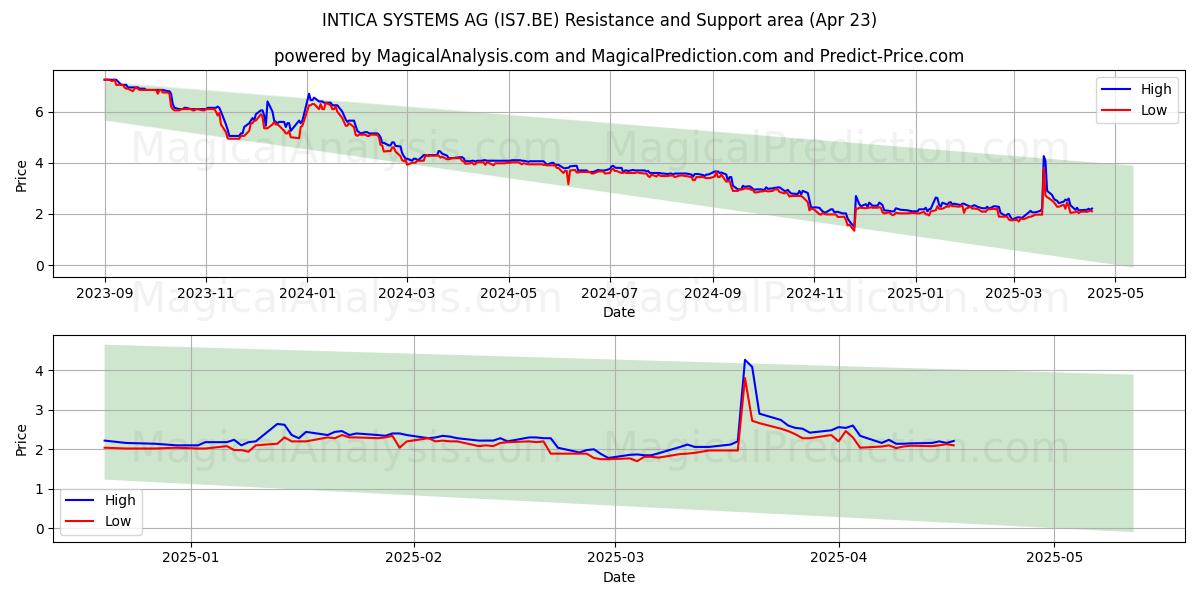Click the '2025-03' x-axis label in the top chart
This screenshot has width=1200, height=600.
tap(1013, 293)
